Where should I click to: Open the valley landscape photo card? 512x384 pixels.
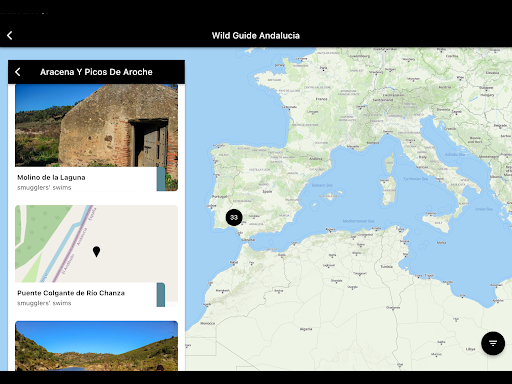(96, 346)
